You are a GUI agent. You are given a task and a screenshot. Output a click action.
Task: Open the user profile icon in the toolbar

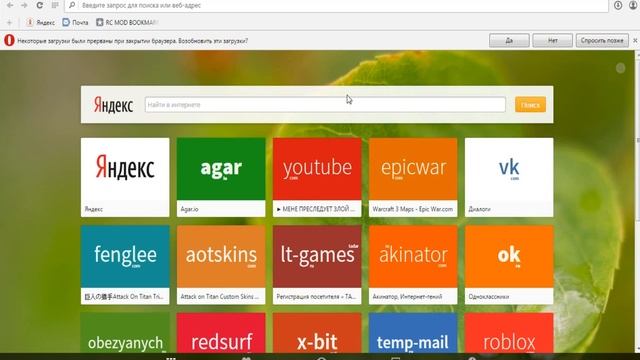pyautogui.click(x=634, y=5)
